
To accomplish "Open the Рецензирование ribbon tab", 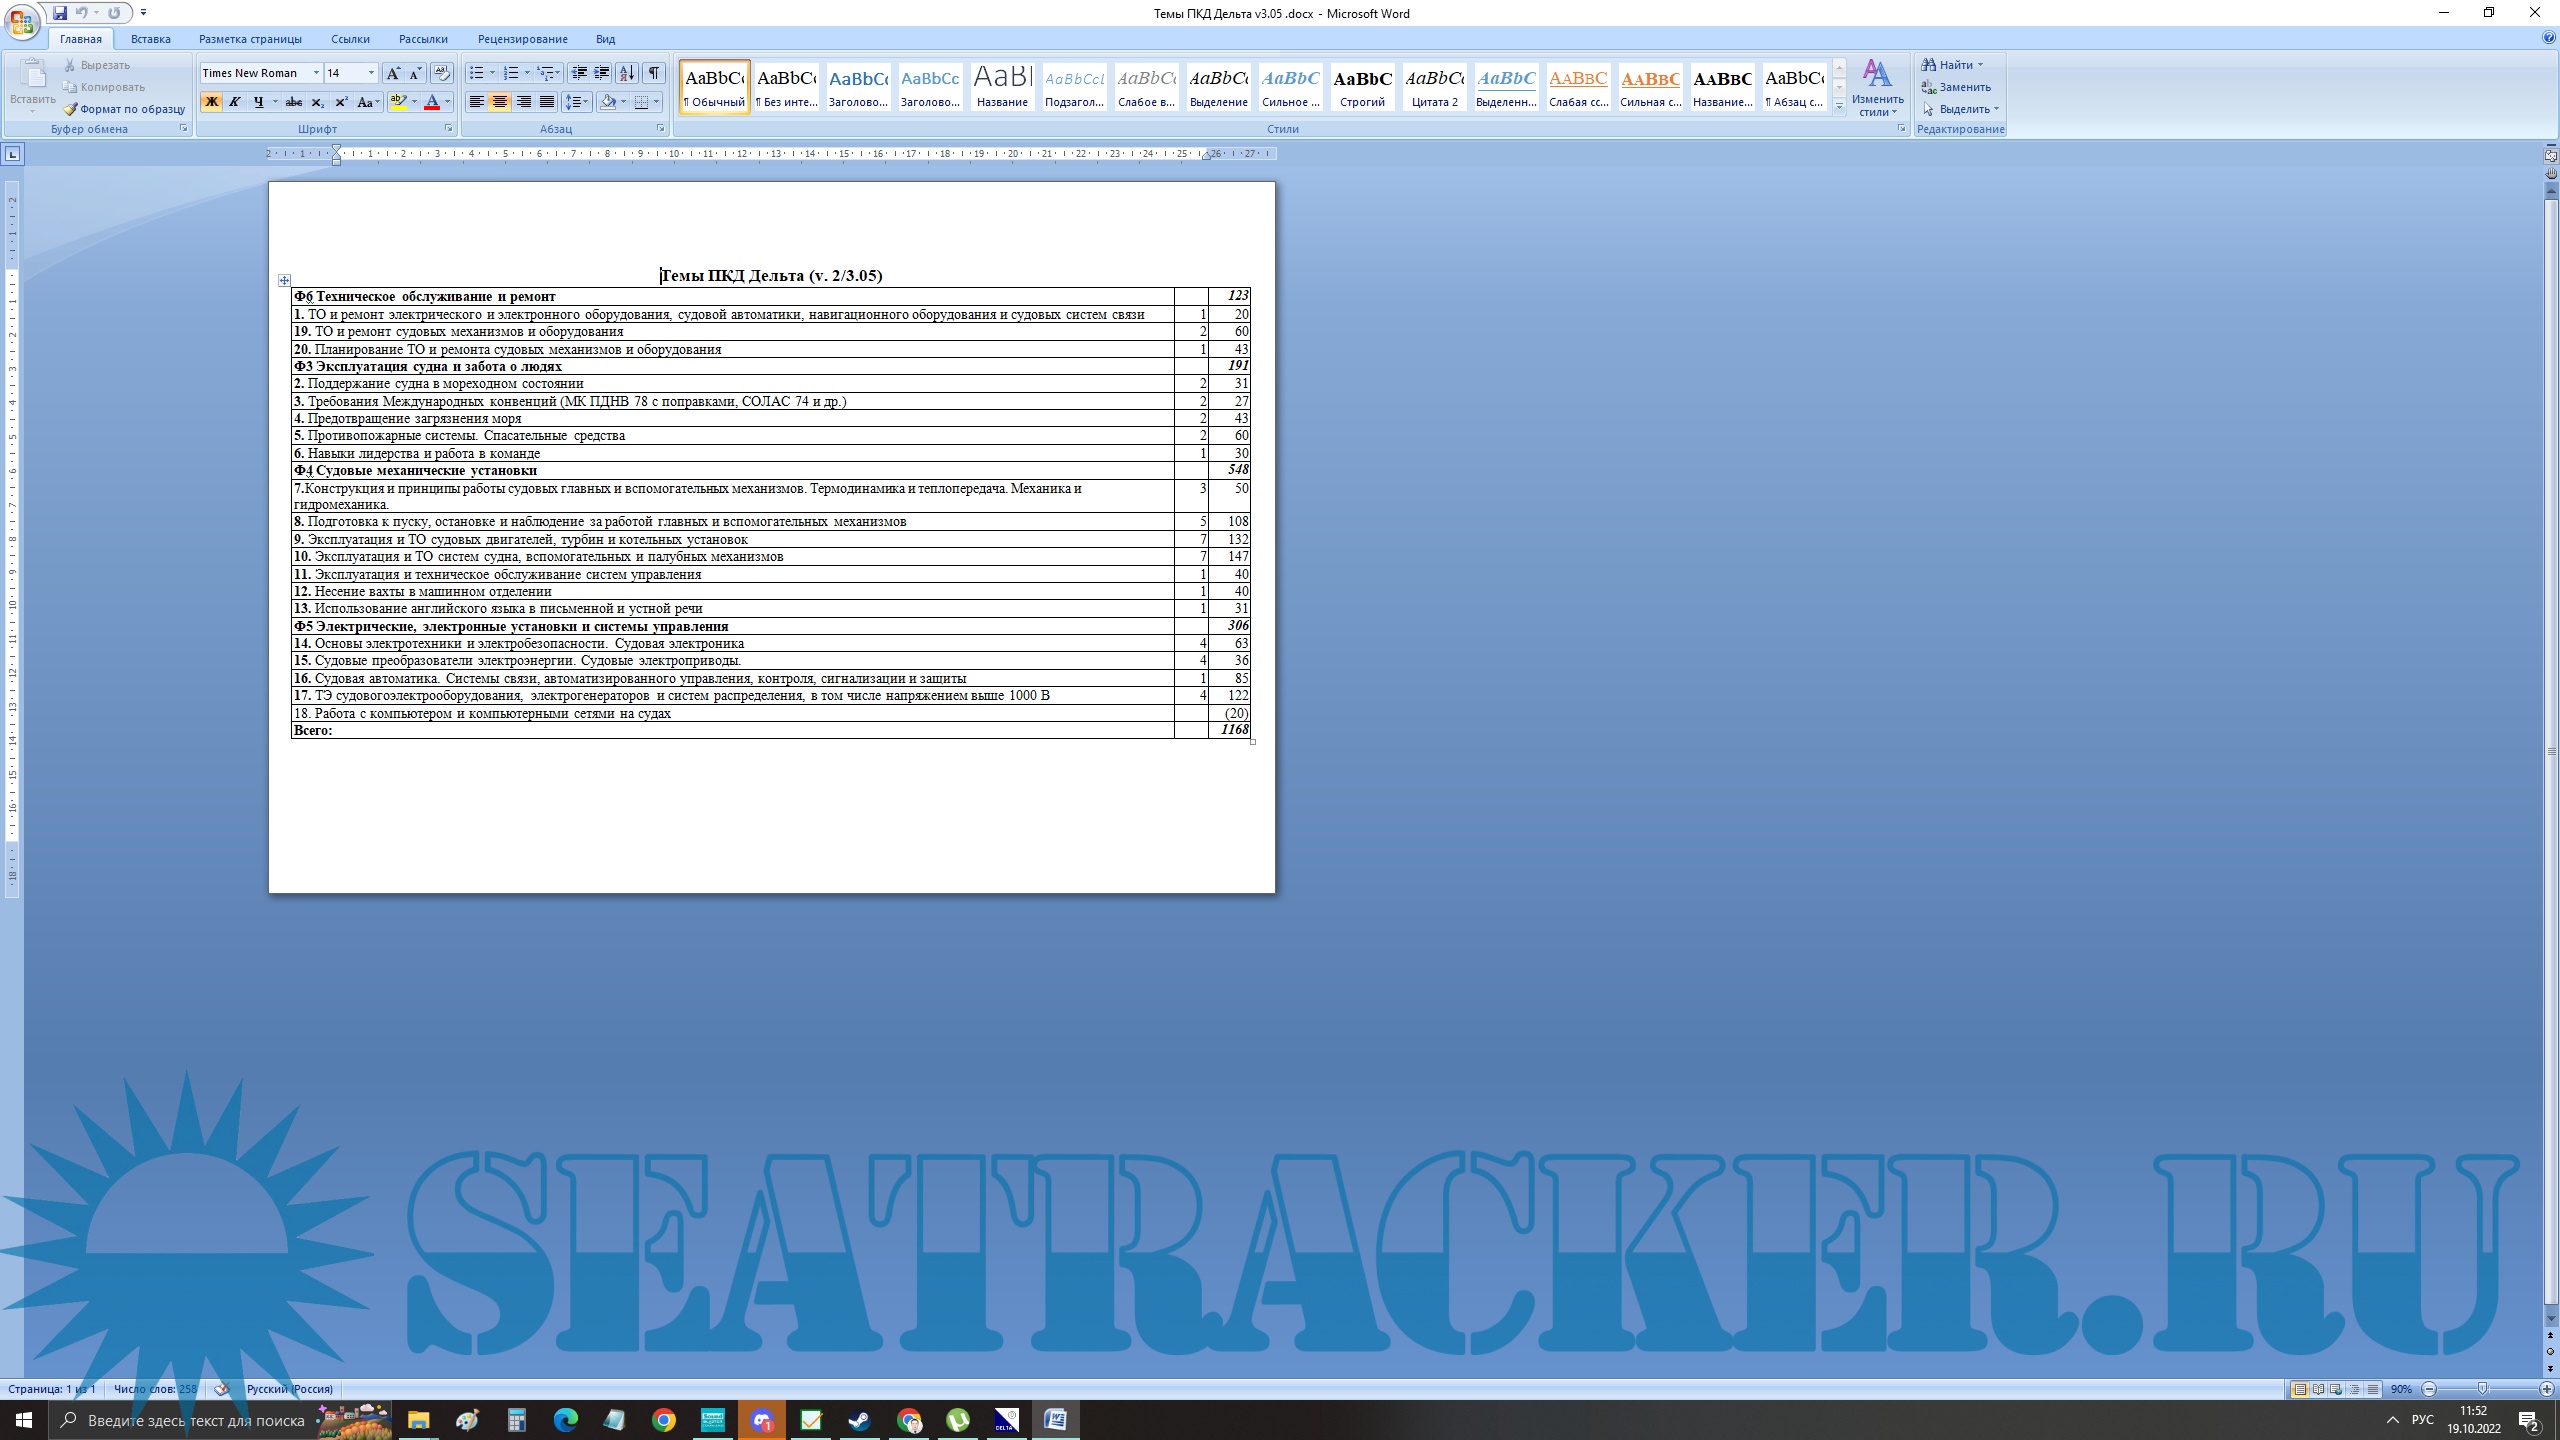I will click(522, 39).
